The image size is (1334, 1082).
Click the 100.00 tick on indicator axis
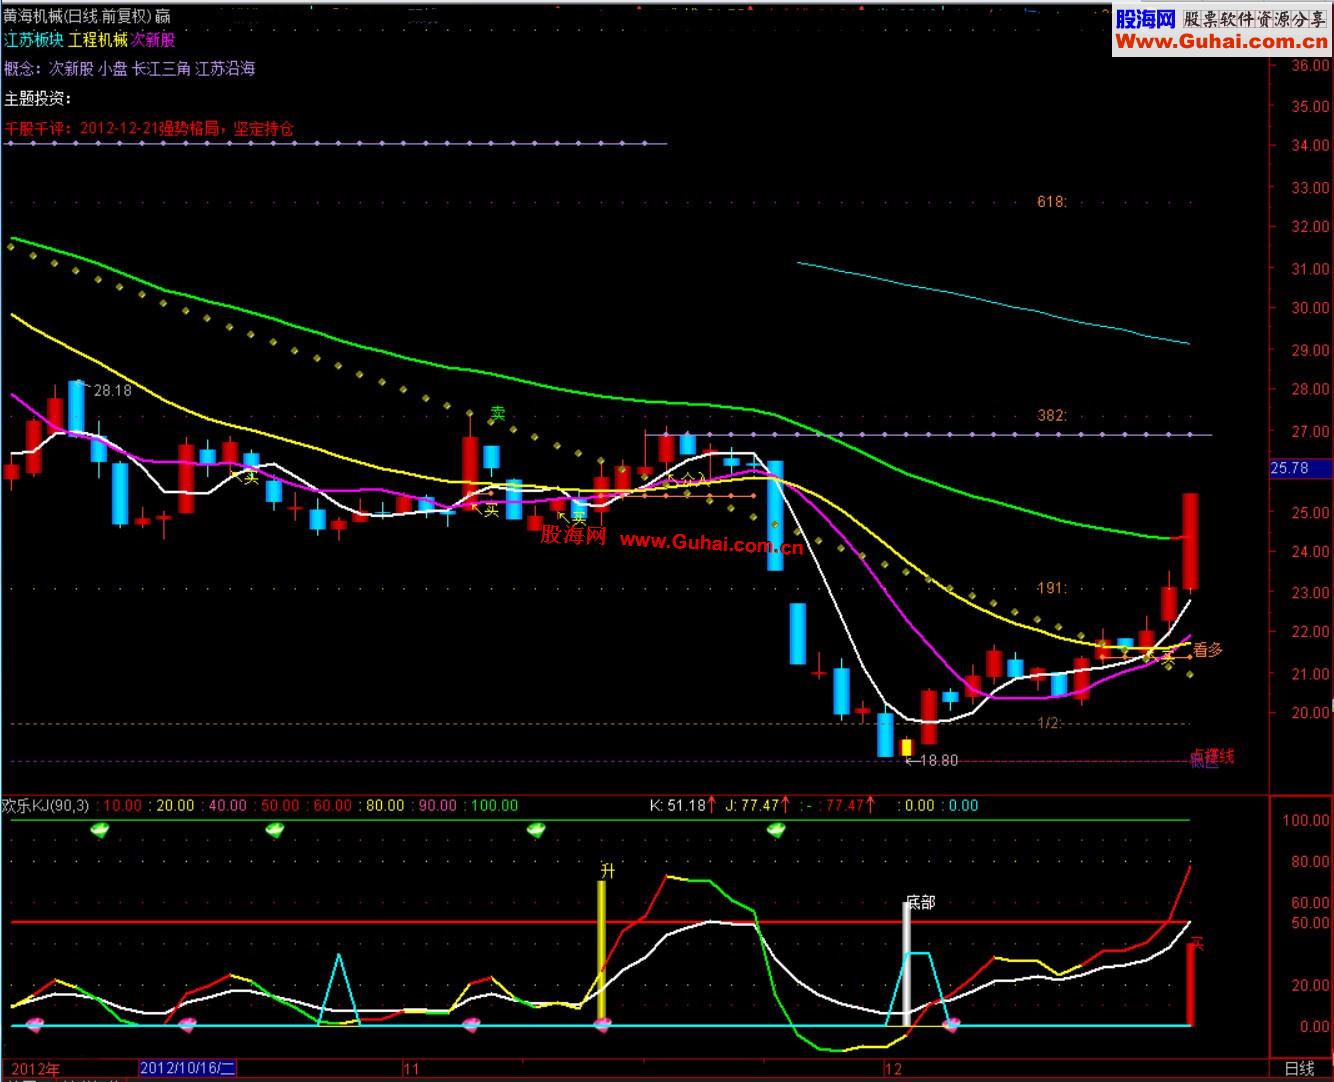click(x=1307, y=820)
